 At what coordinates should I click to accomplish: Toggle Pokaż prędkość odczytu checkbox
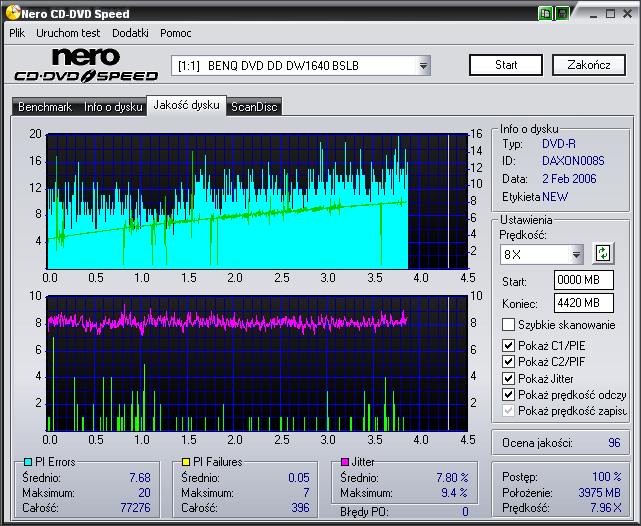click(x=508, y=395)
